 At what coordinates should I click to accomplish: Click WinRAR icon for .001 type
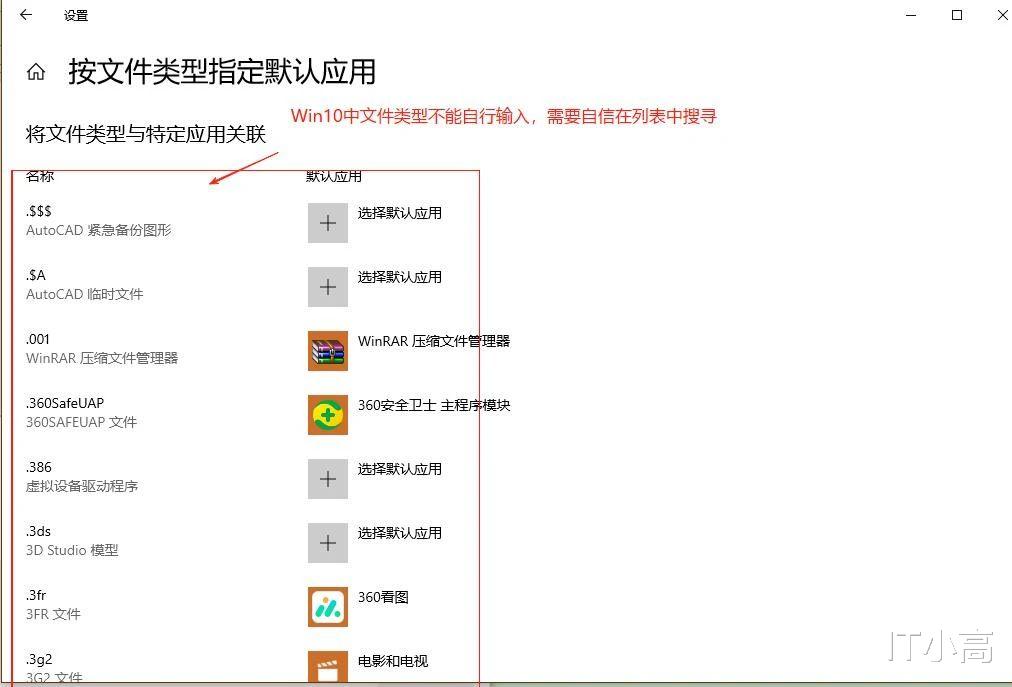coord(328,351)
